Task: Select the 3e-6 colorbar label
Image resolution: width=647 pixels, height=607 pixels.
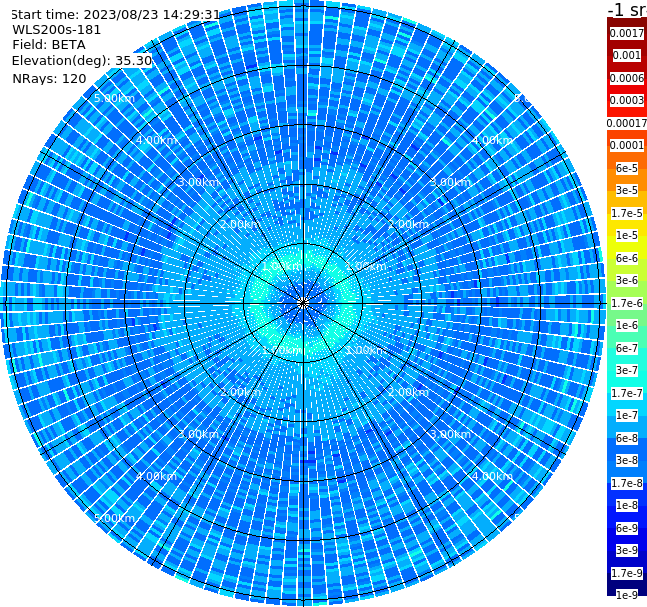Action: 627,280
